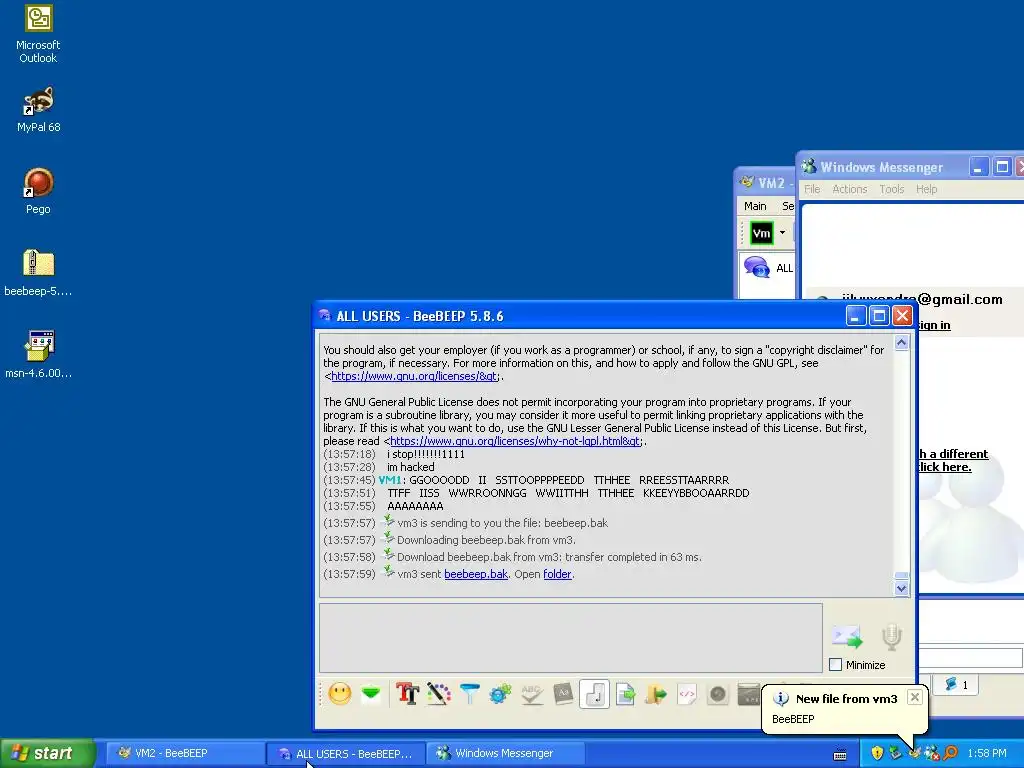Click in the message text input area

pyautogui.click(x=570, y=637)
